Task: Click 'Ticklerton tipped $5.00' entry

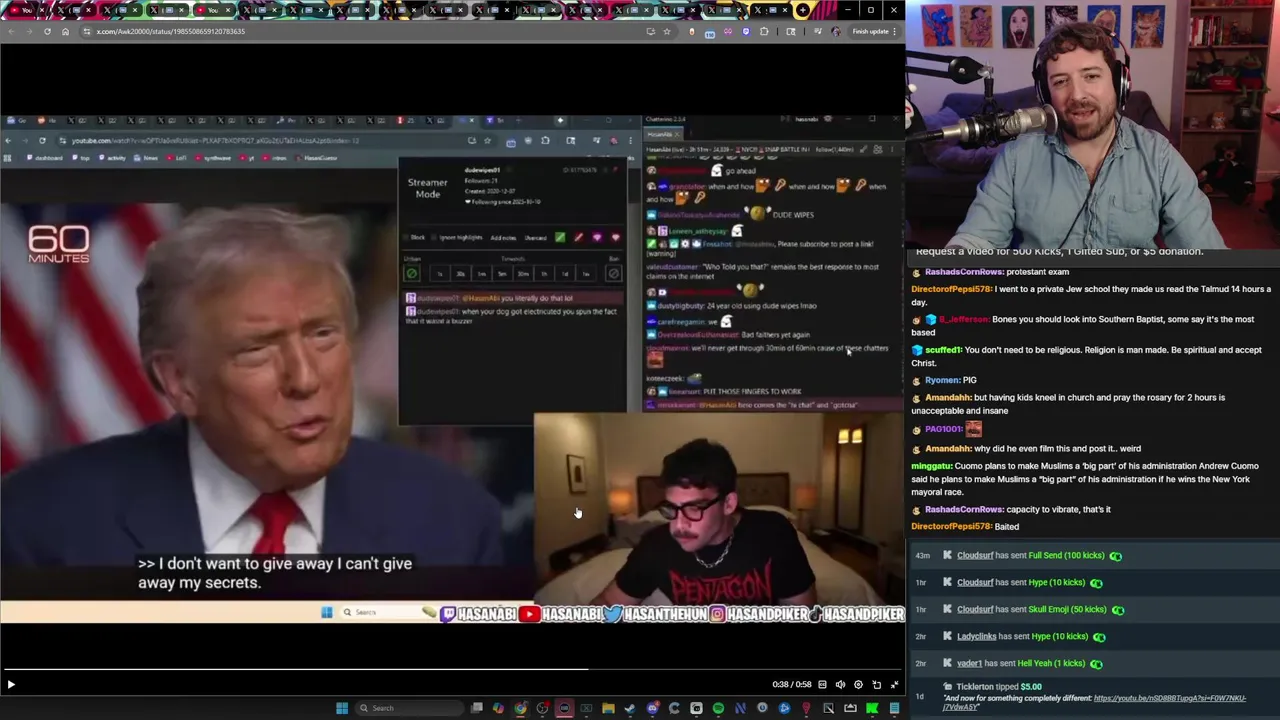Action: pos(999,687)
